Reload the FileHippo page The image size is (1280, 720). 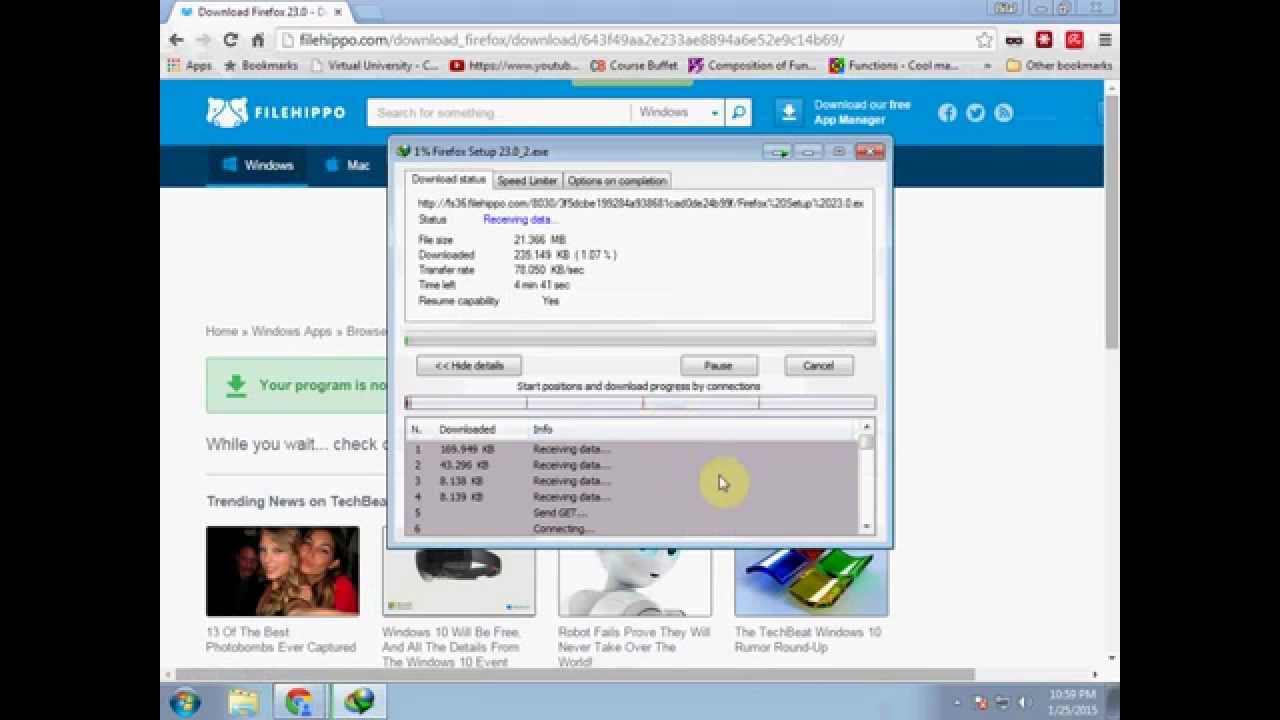230,40
